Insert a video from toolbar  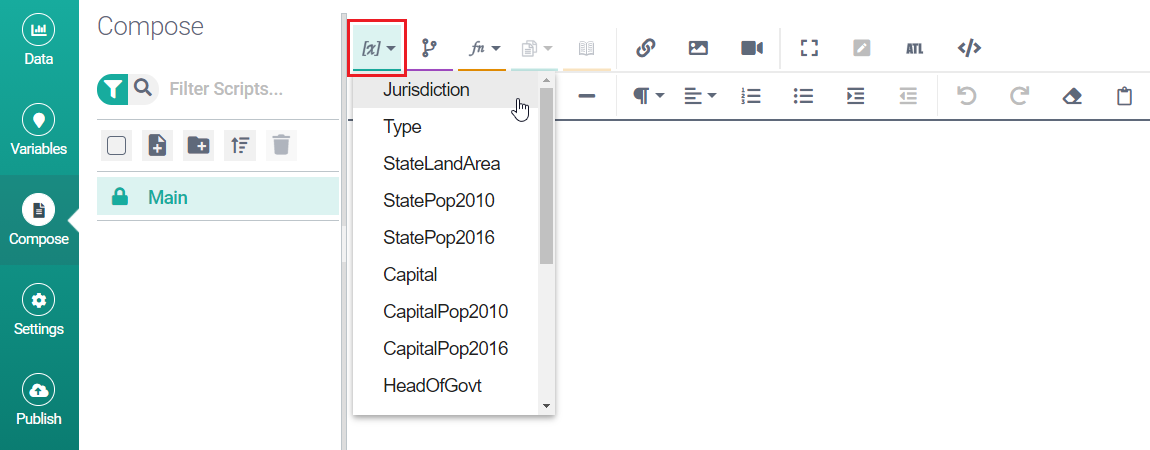[752, 48]
